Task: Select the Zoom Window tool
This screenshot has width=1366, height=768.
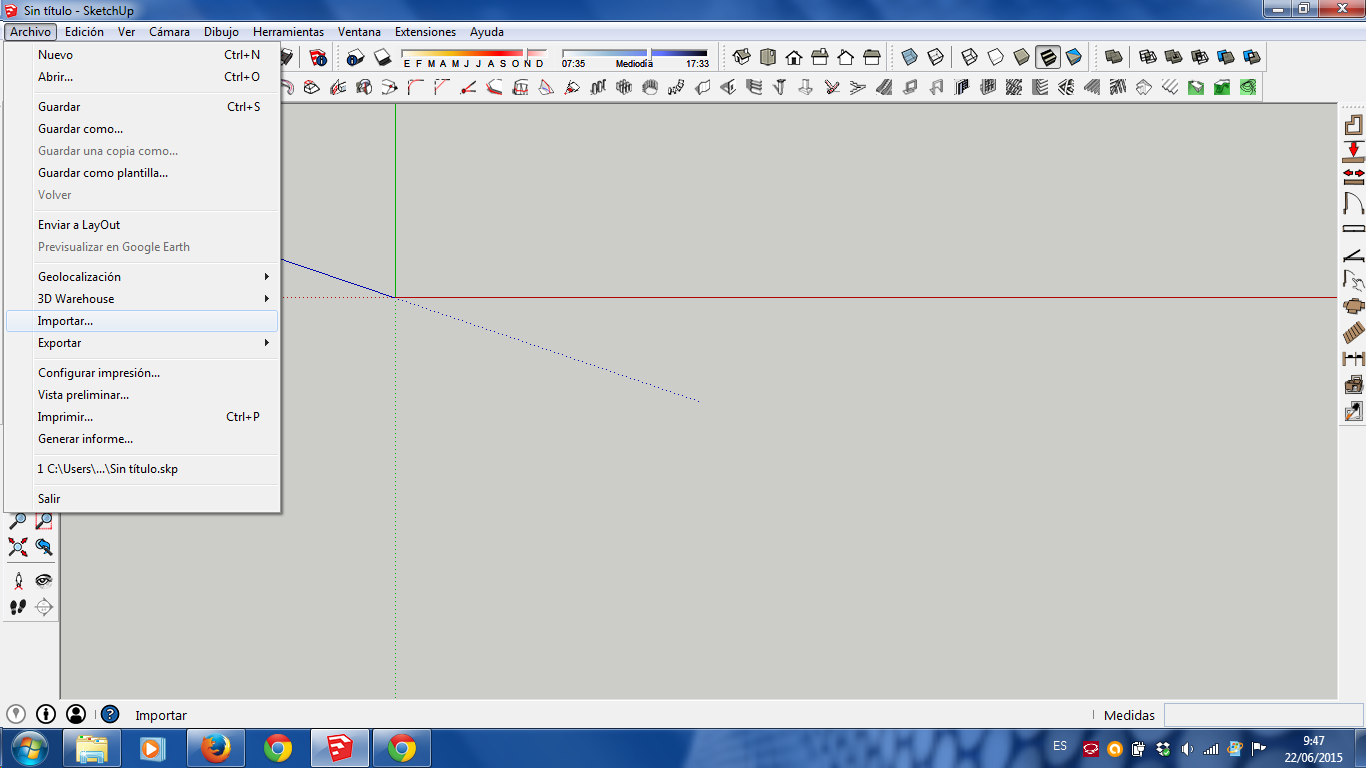Action: click(x=44, y=521)
